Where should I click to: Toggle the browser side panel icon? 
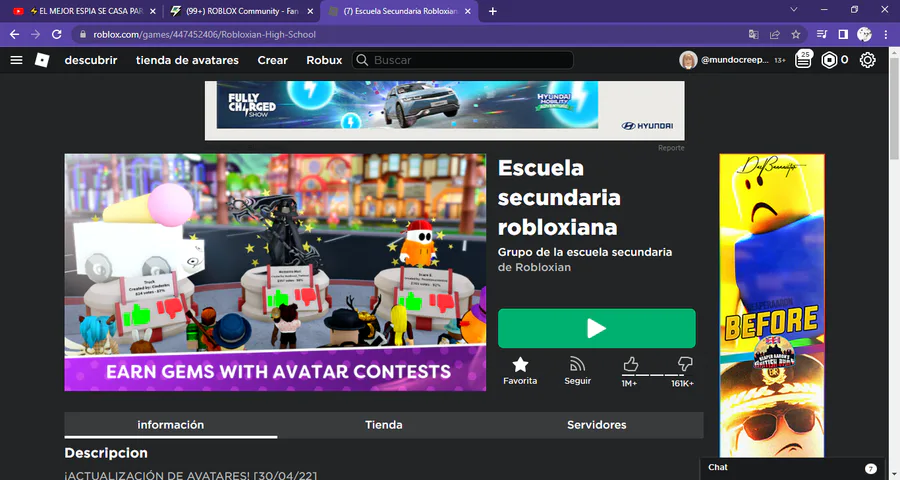tap(843, 34)
